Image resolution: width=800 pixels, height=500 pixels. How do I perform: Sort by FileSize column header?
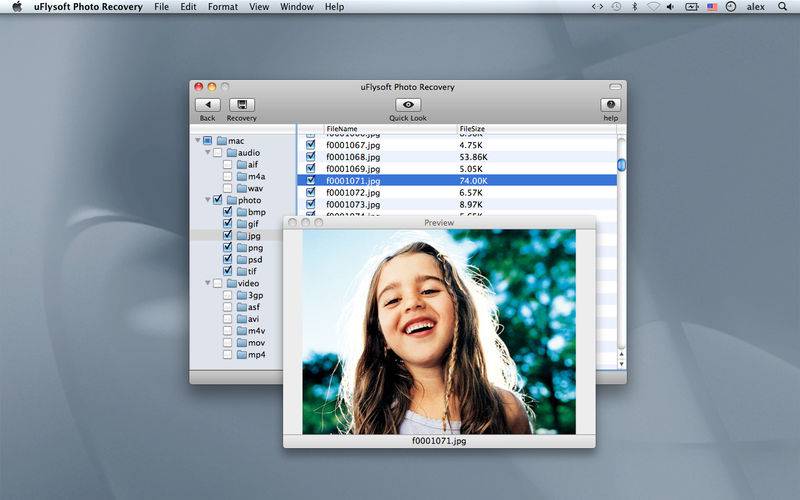click(x=537, y=129)
